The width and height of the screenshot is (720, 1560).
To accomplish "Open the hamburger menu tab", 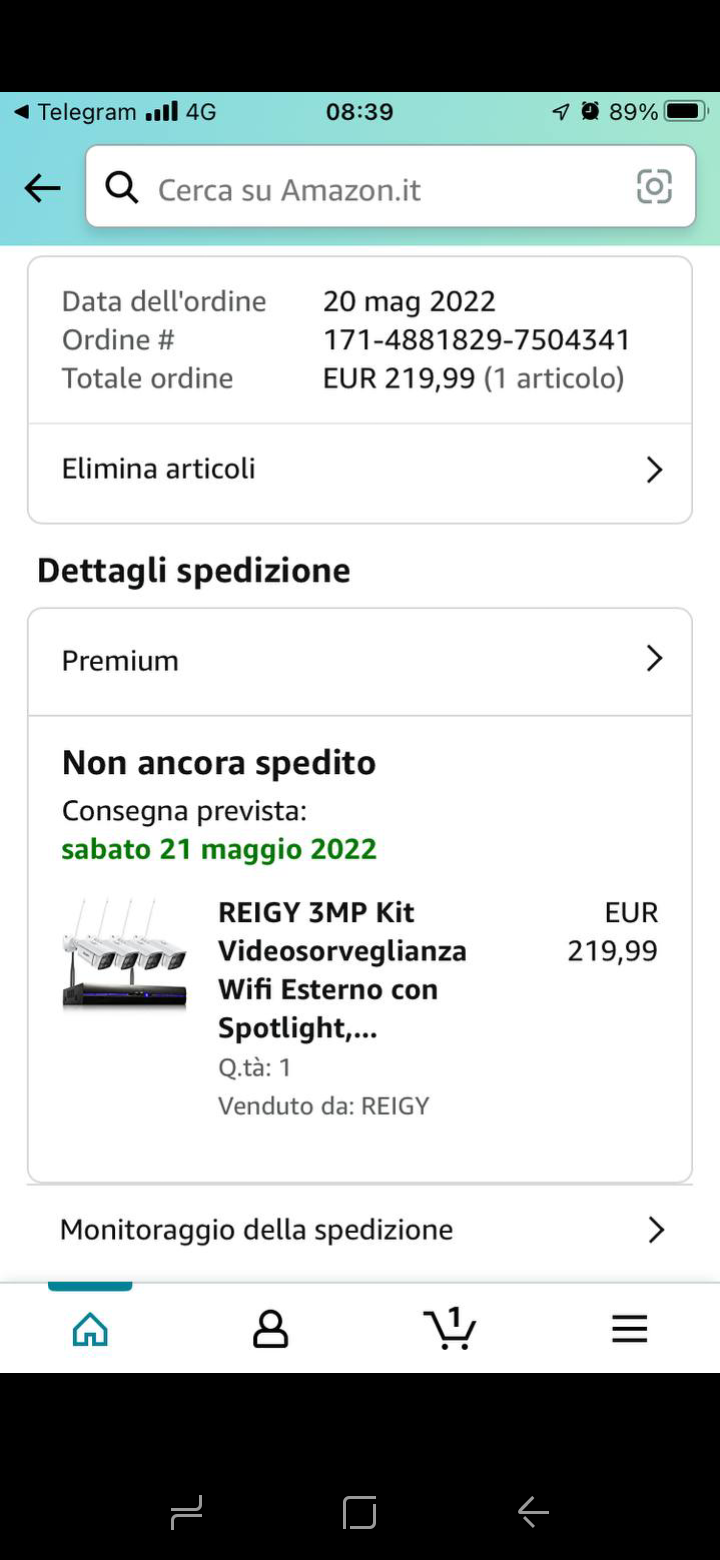I will click(630, 1329).
